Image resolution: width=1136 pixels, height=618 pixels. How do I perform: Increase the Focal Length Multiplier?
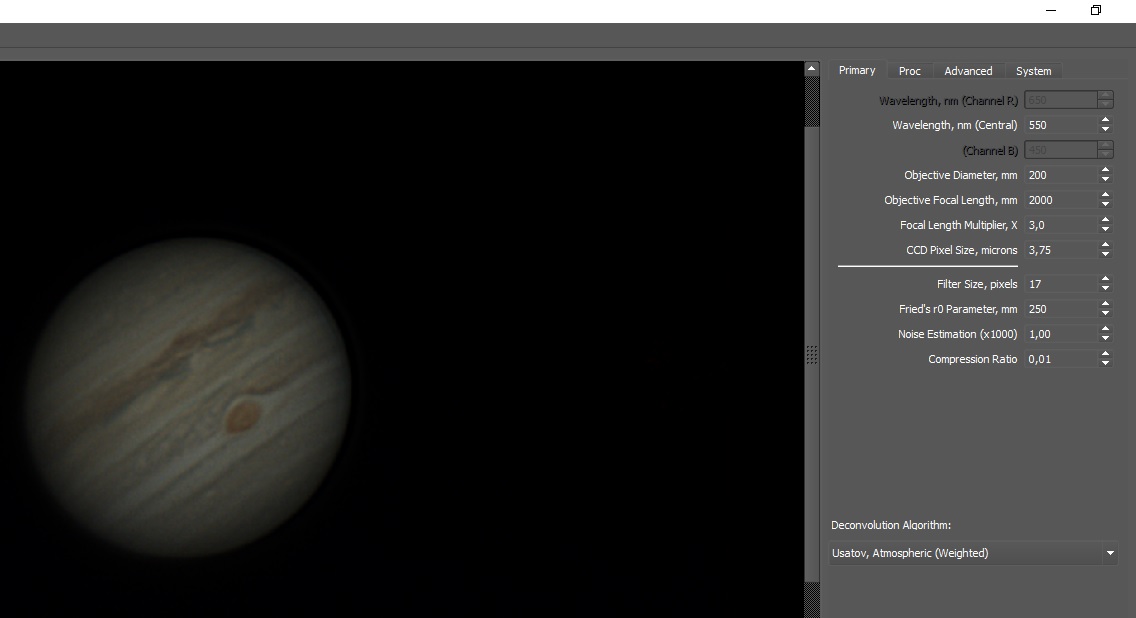coord(1105,221)
